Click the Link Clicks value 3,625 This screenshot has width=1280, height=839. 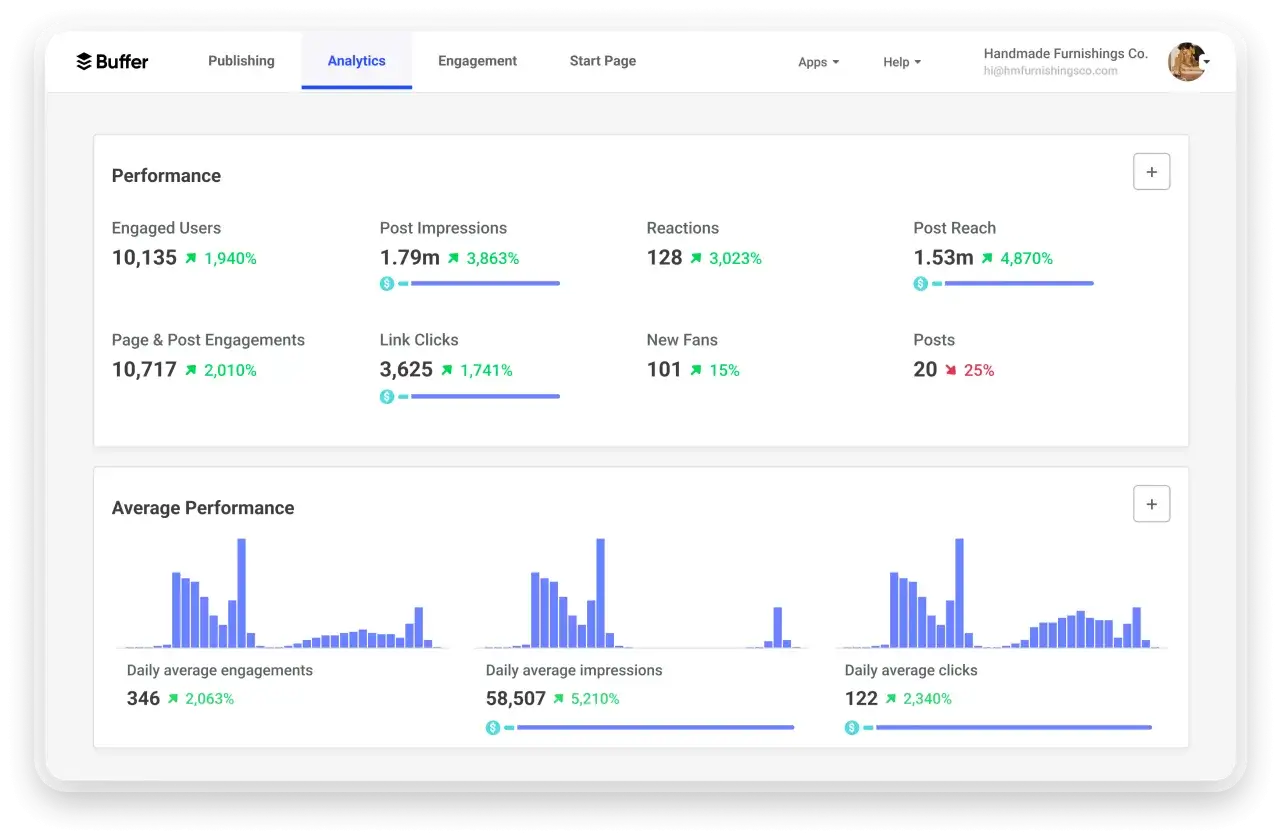(x=406, y=369)
